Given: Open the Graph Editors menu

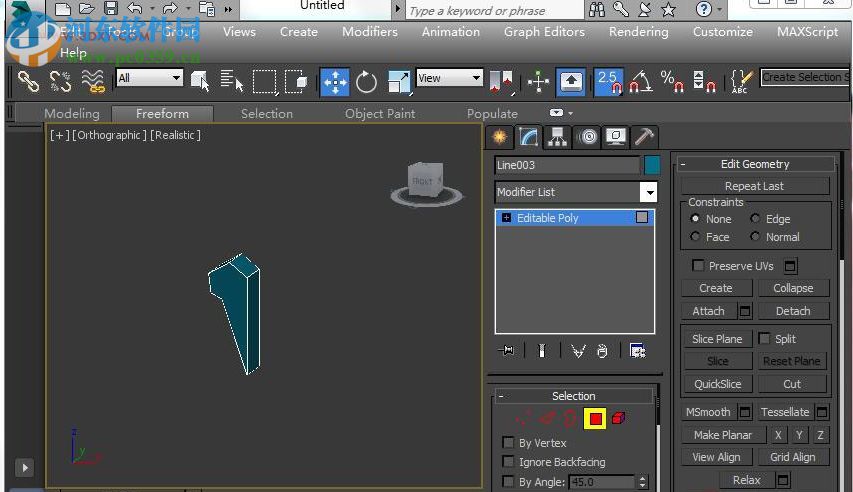Looking at the screenshot, I should click(x=544, y=32).
